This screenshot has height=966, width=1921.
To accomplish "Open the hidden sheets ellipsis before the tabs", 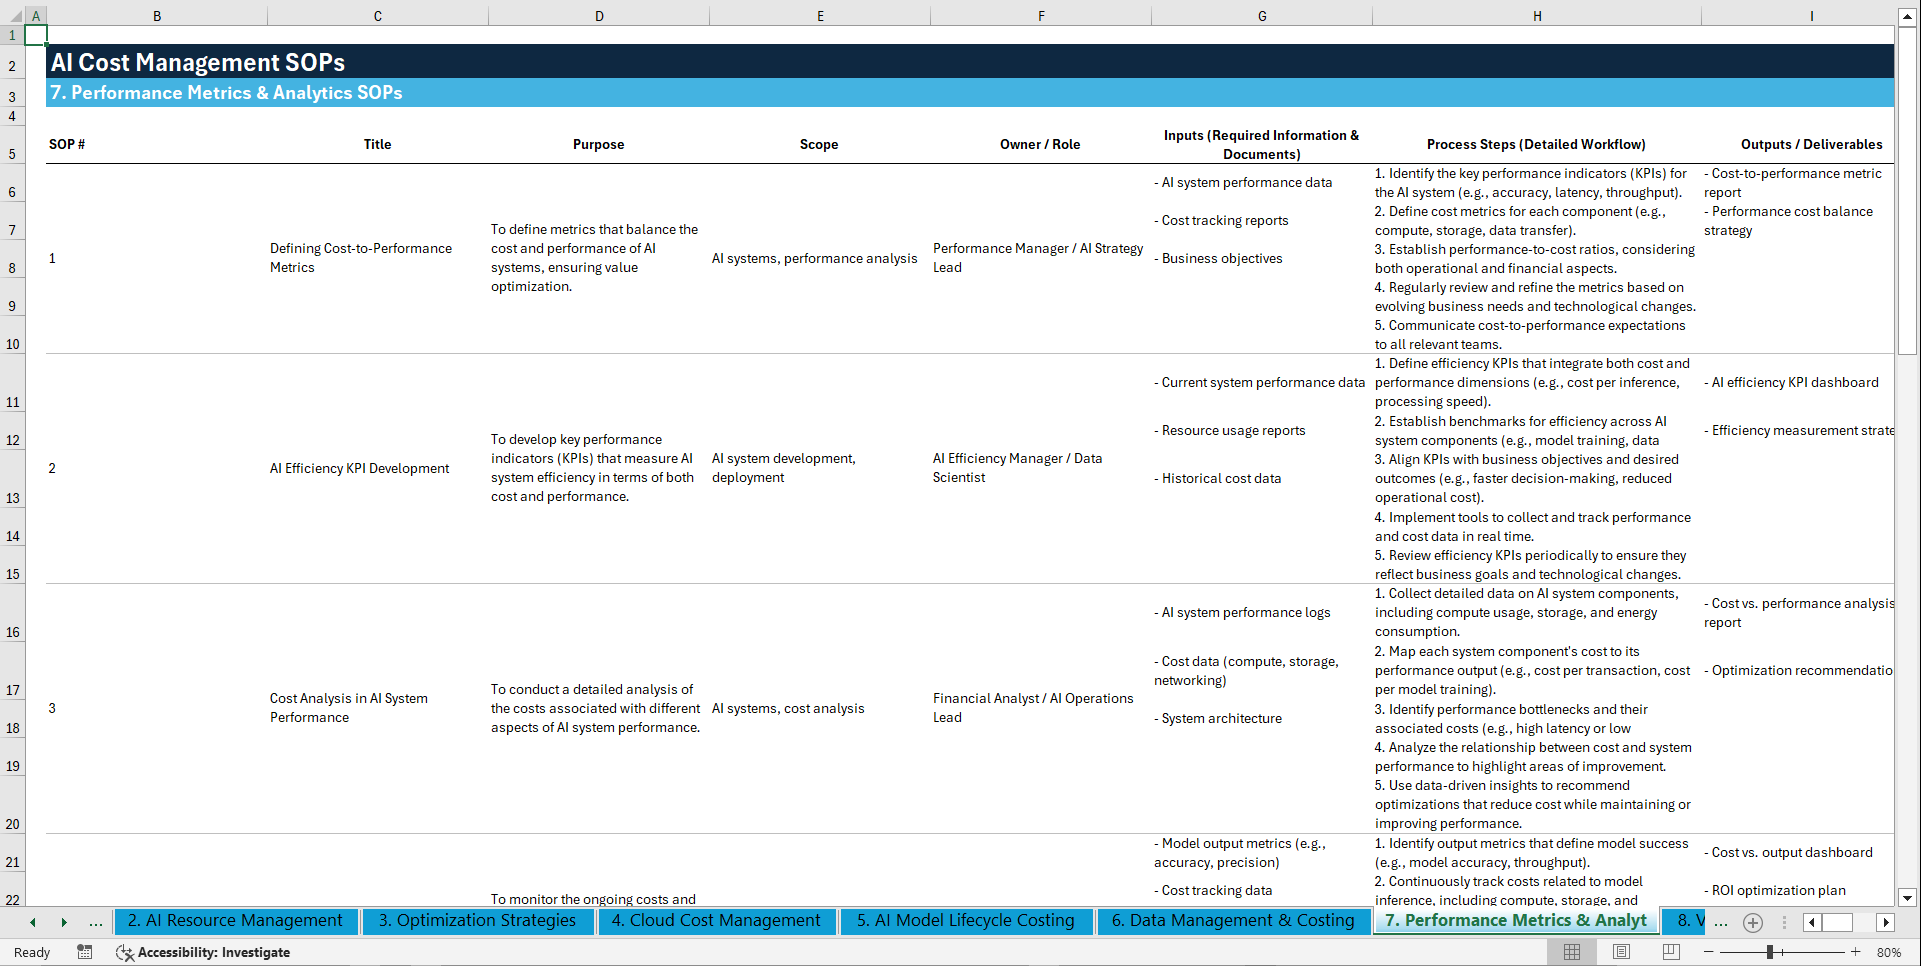I will point(95,923).
